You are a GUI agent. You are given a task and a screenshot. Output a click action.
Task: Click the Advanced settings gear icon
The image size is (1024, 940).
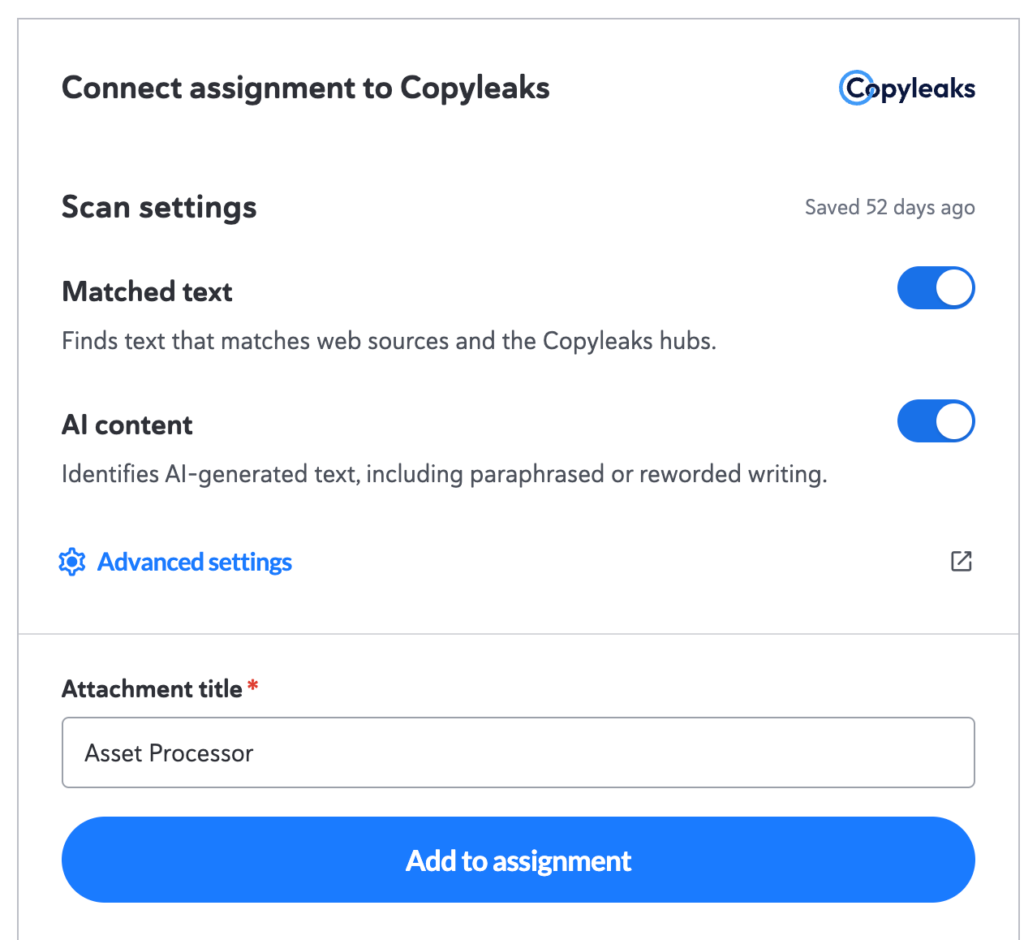point(72,562)
